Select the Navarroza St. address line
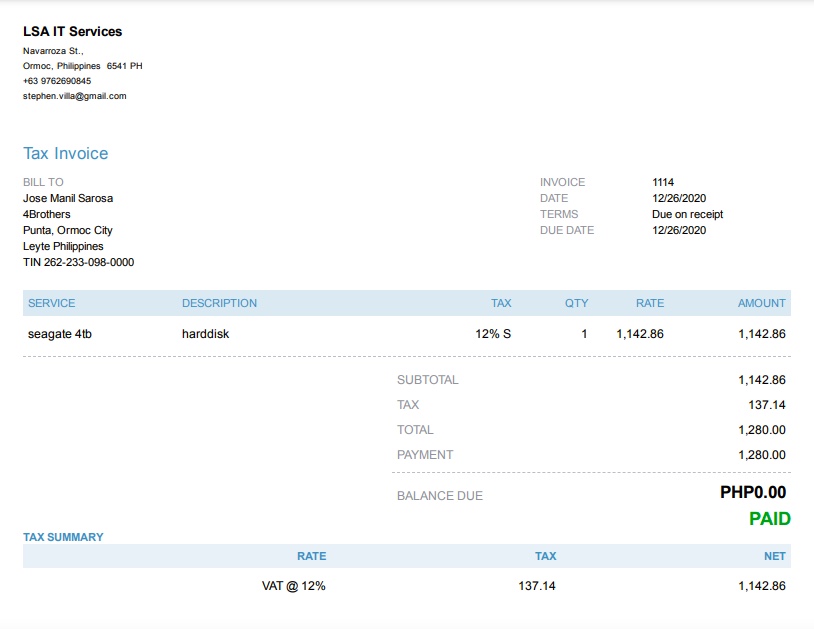The width and height of the screenshot is (814, 629). click(53, 51)
